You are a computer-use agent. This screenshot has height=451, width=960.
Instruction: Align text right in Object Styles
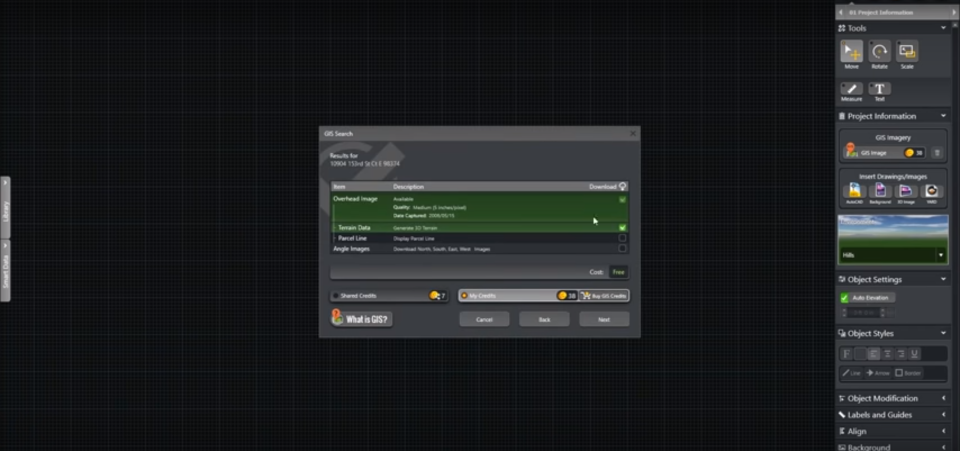(901, 354)
